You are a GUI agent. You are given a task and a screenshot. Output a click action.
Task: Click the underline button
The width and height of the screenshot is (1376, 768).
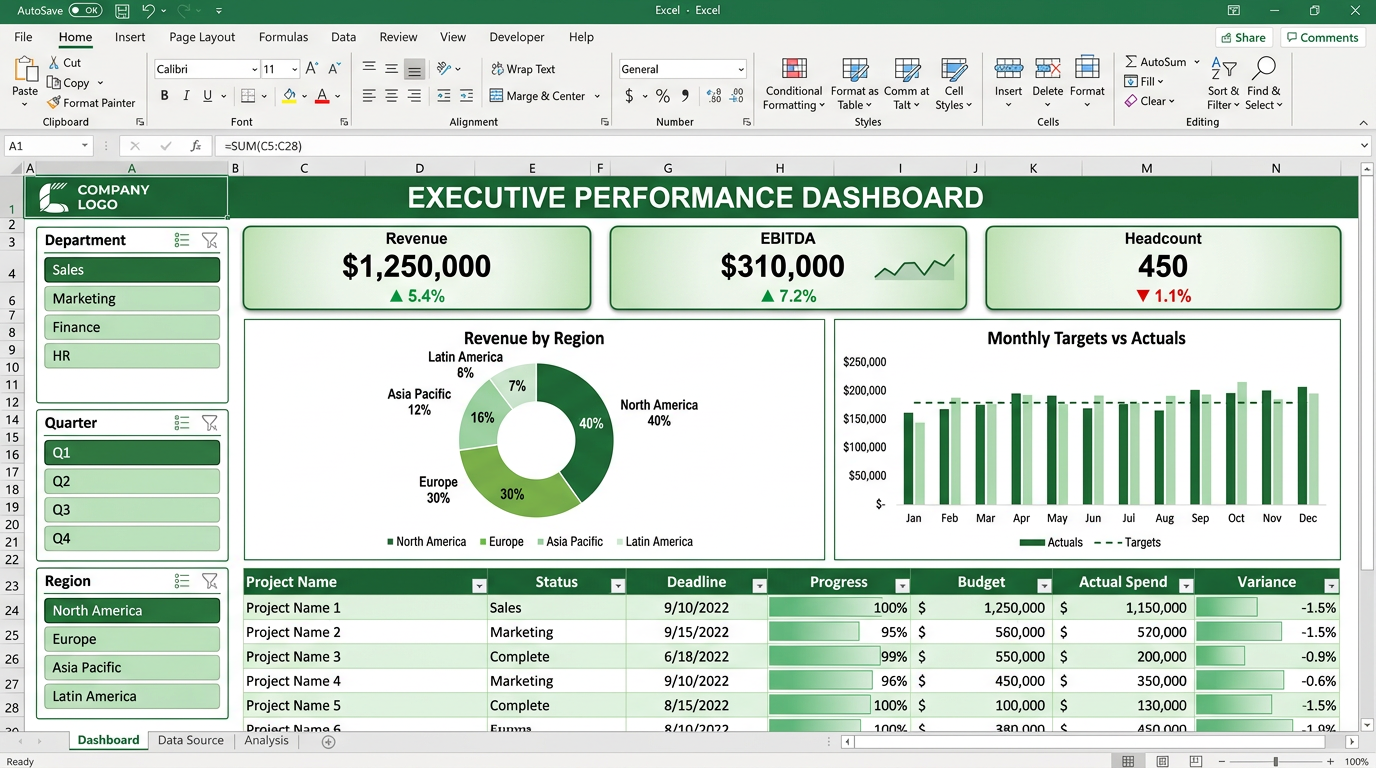[207, 96]
